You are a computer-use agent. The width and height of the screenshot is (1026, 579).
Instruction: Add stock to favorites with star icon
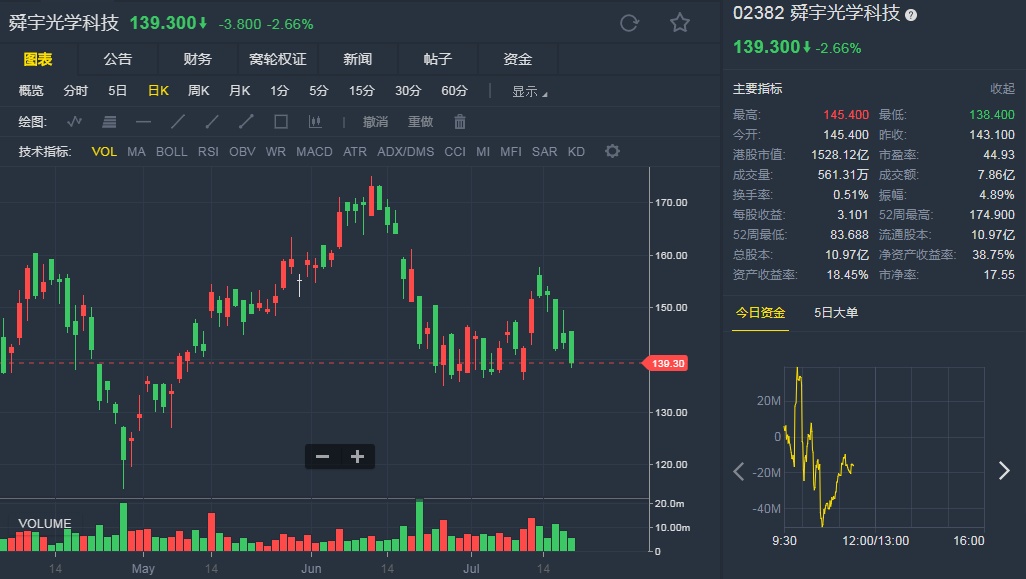[680, 23]
